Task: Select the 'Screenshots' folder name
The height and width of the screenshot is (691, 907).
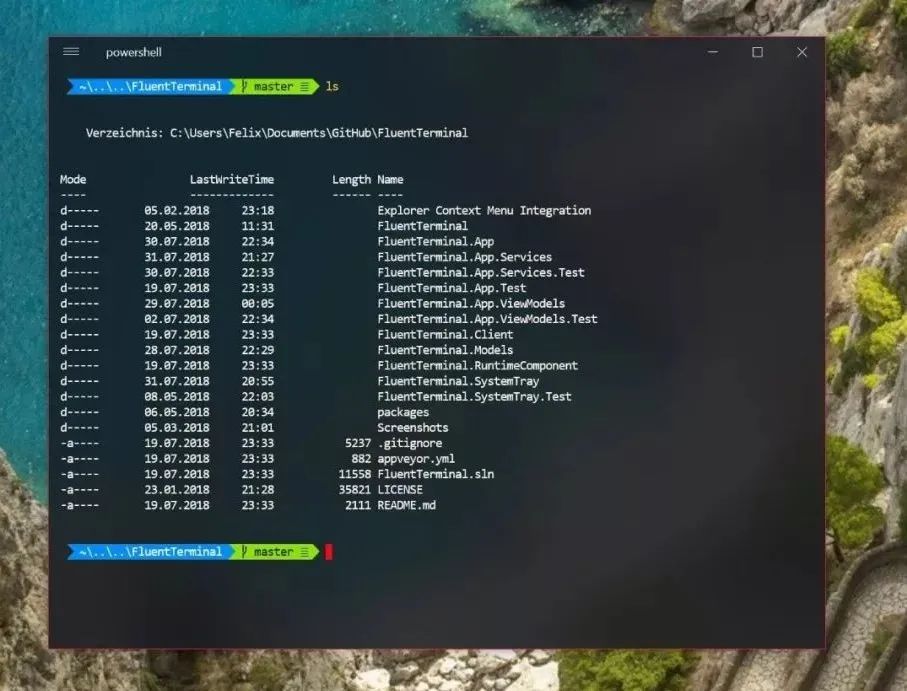Action: point(412,428)
